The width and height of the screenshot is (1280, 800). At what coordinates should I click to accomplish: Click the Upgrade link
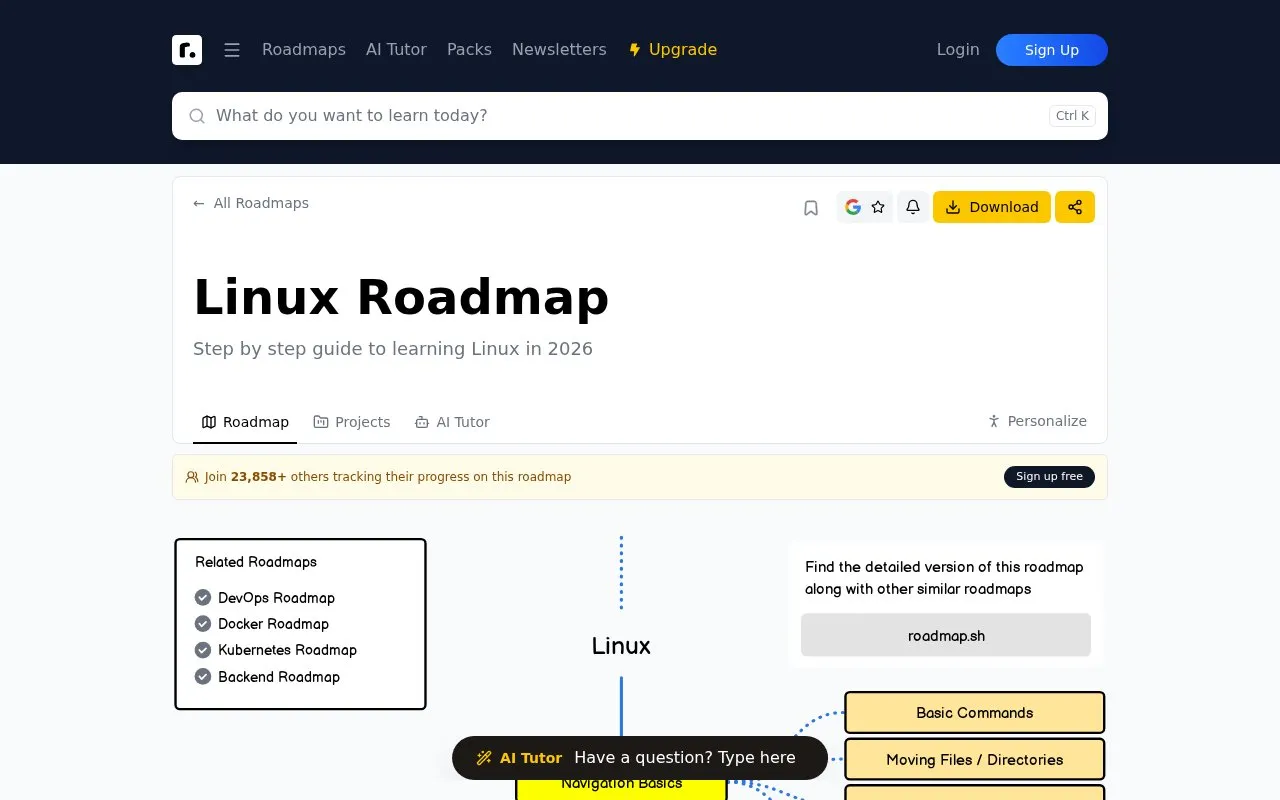672,50
